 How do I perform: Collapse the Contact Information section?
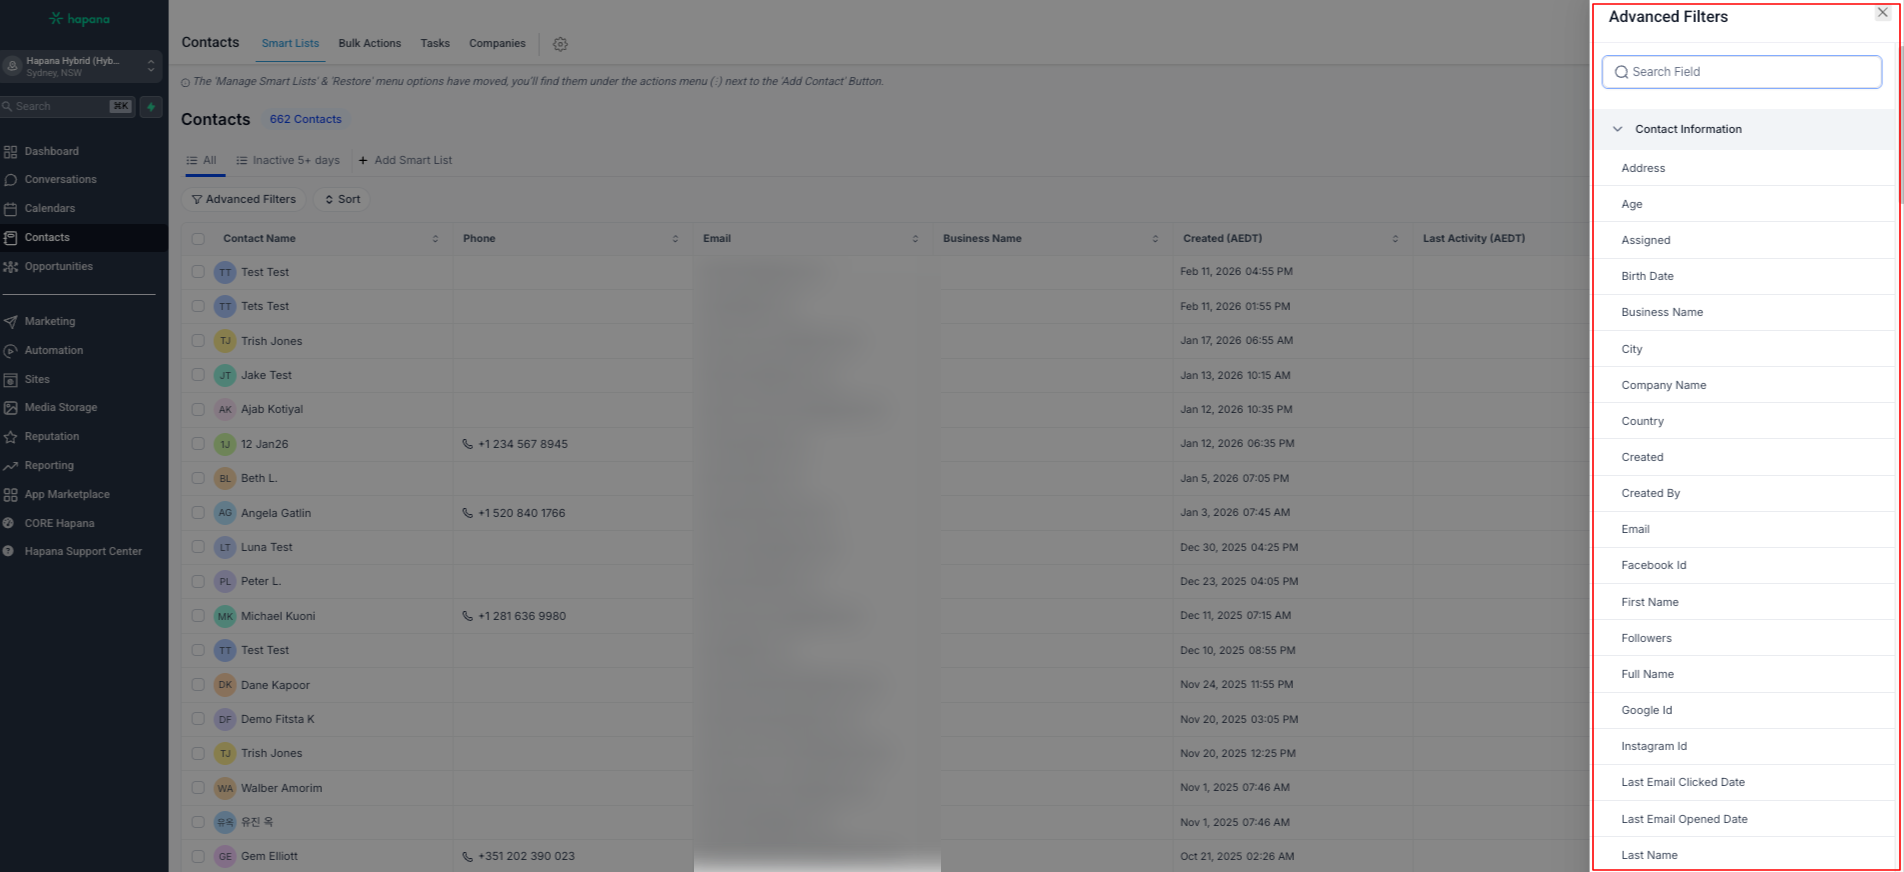tap(1617, 129)
